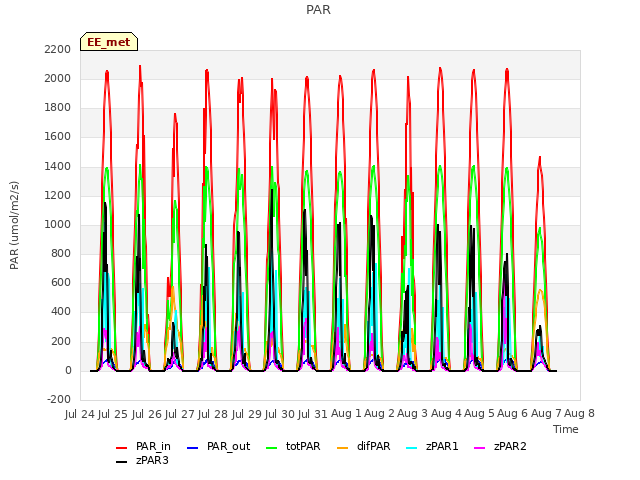The image size is (640, 480).
Task: Click the PAR (umol/m2/s) y-axis label
Action: point(14,225)
